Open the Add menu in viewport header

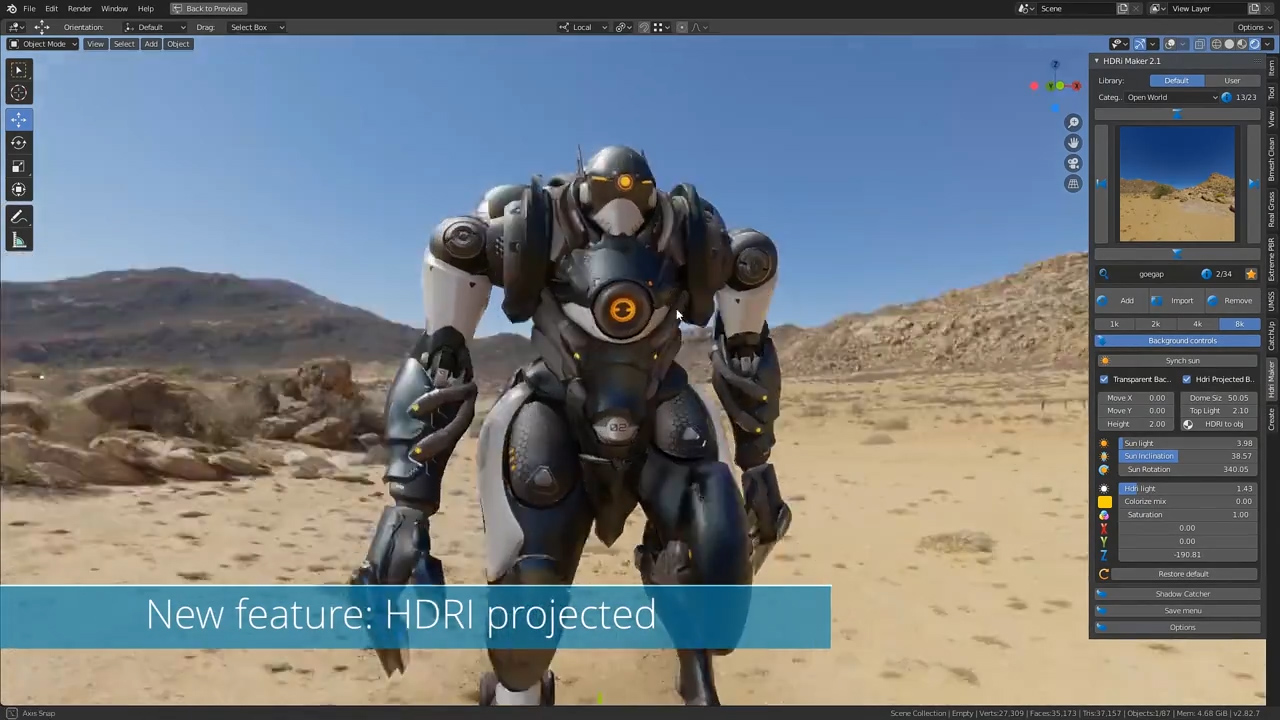click(151, 44)
